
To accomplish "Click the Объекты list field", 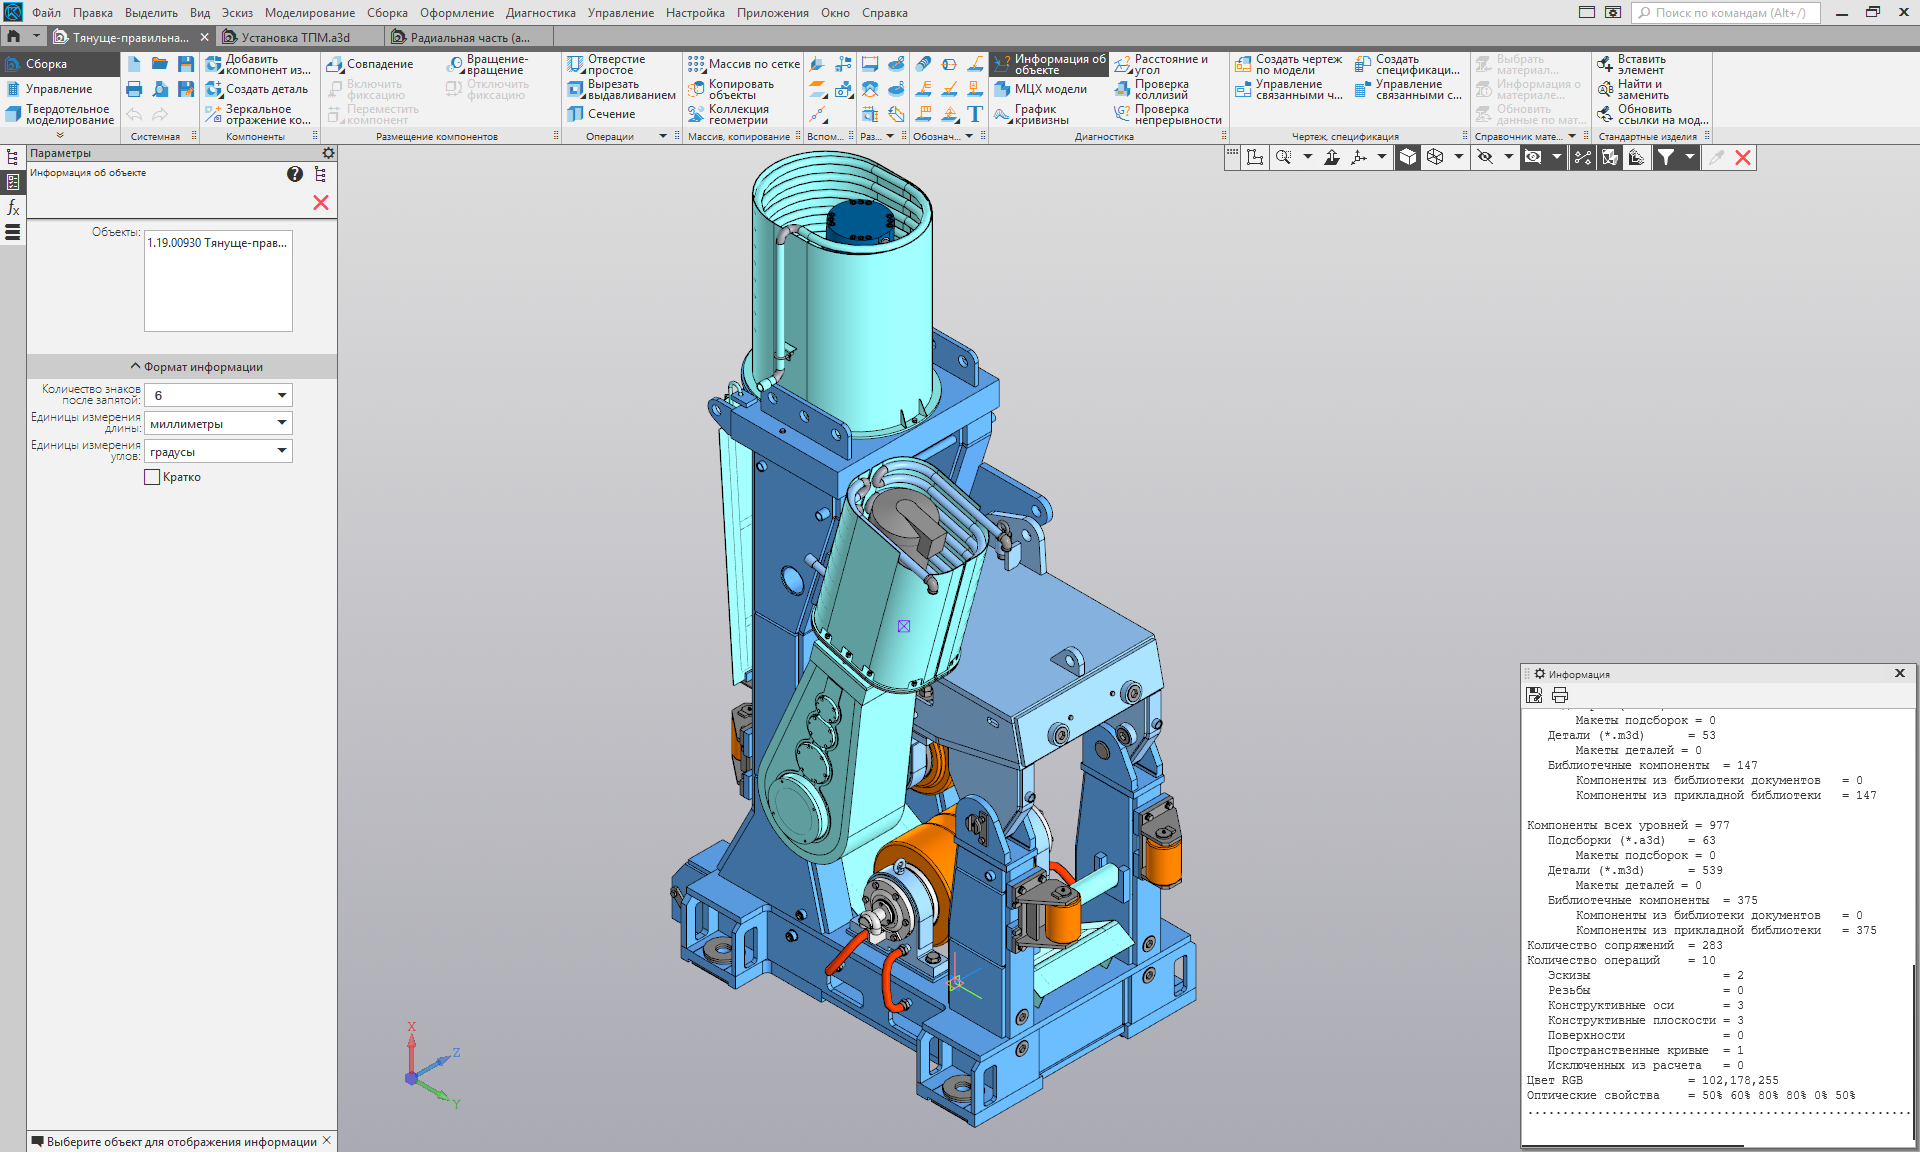I will pos(218,281).
